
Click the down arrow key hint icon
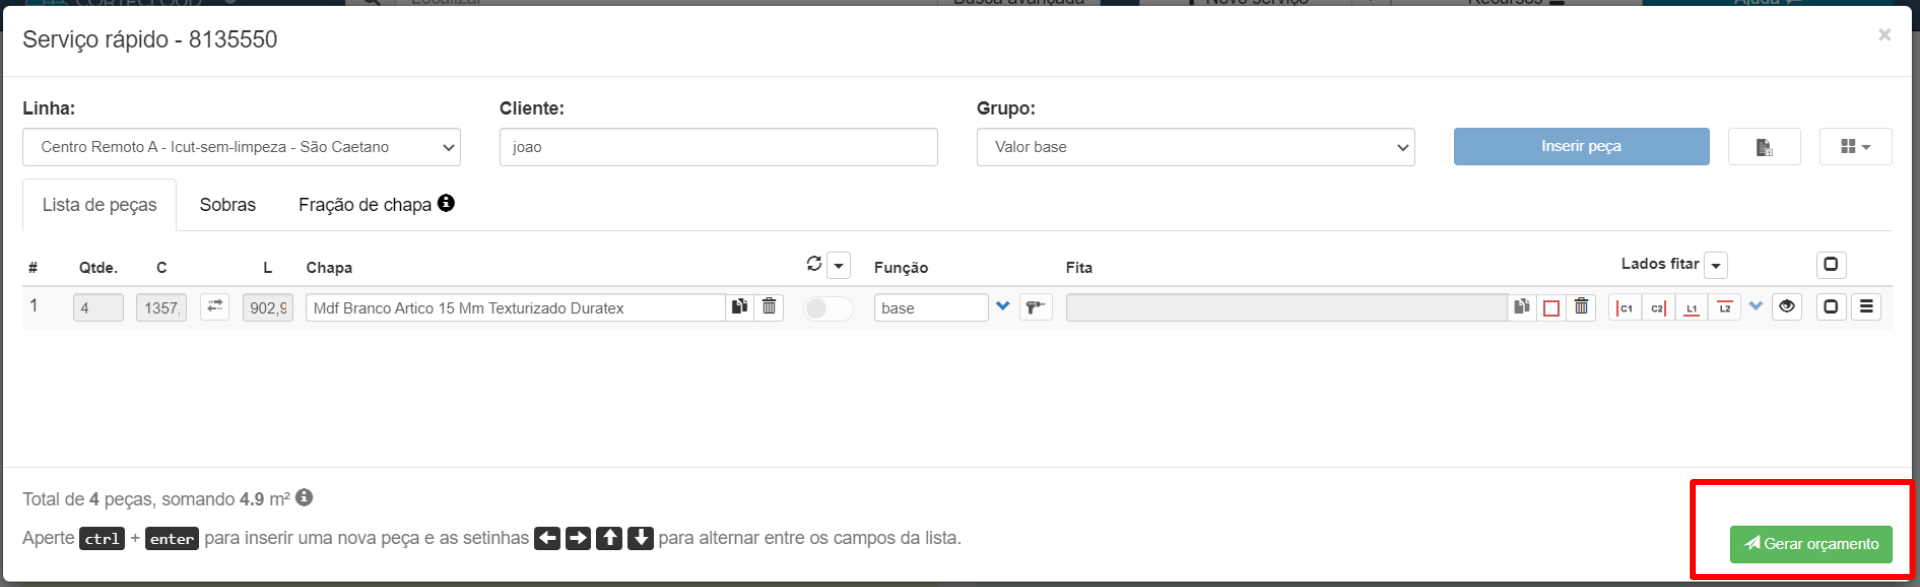(x=640, y=538)
